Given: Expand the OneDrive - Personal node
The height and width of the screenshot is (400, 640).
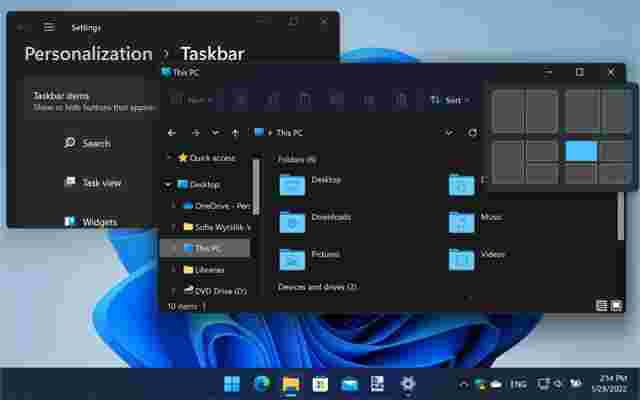Looking at the screenshot, I should [x=174, y=206].
